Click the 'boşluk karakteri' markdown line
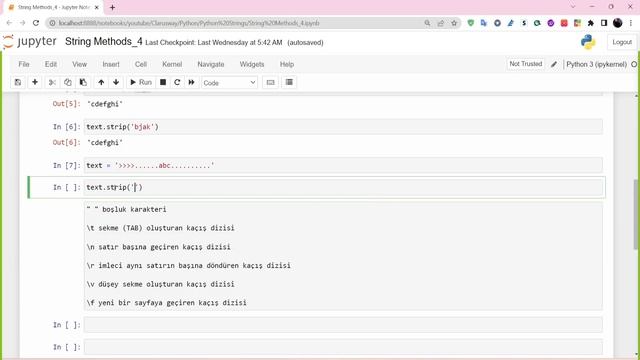The width and height of the screenshot is (640, 360). pos(126,209)
